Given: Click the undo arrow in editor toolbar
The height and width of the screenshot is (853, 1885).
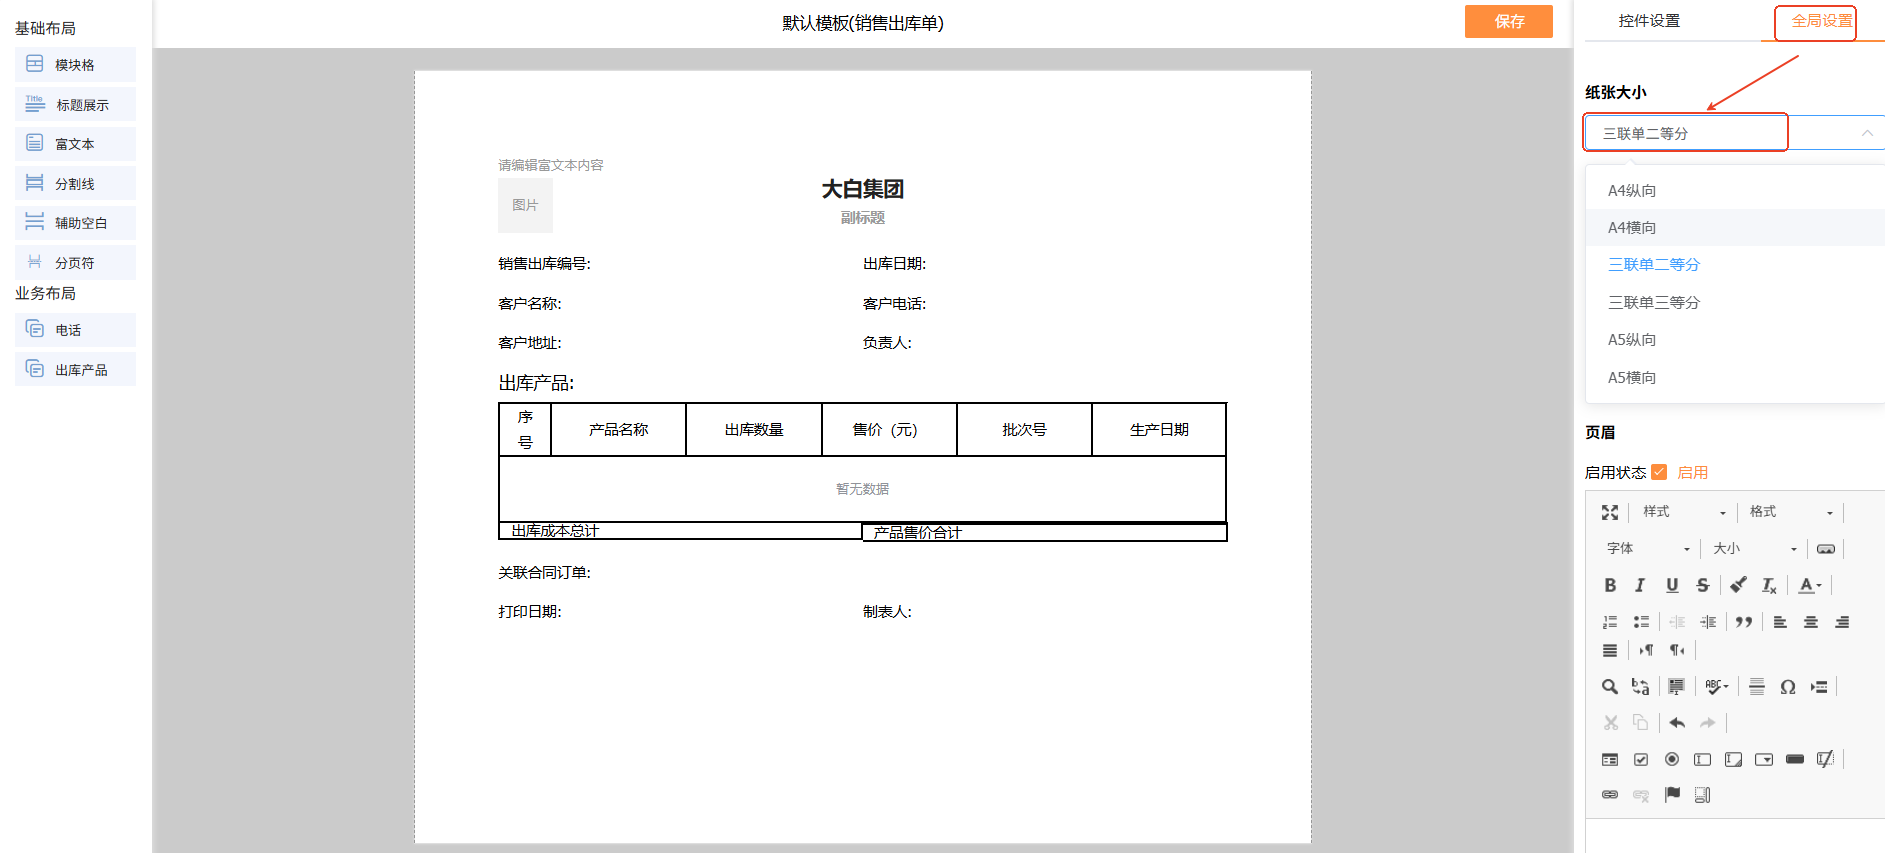Looking at the screenshot, I should (1677, 723).
